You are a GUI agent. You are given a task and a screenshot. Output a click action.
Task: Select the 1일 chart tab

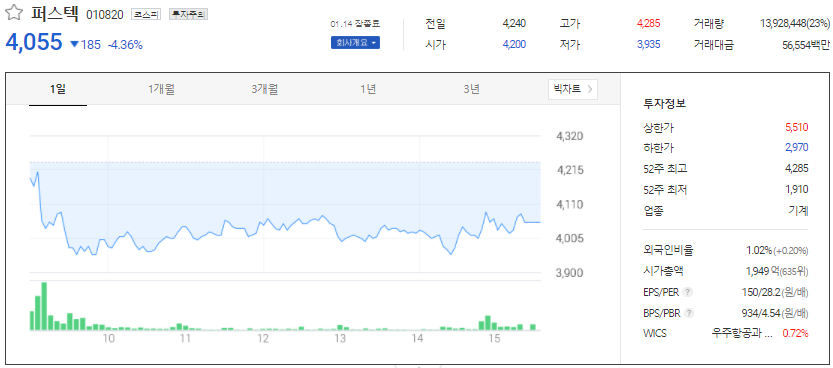click(58, 89)
